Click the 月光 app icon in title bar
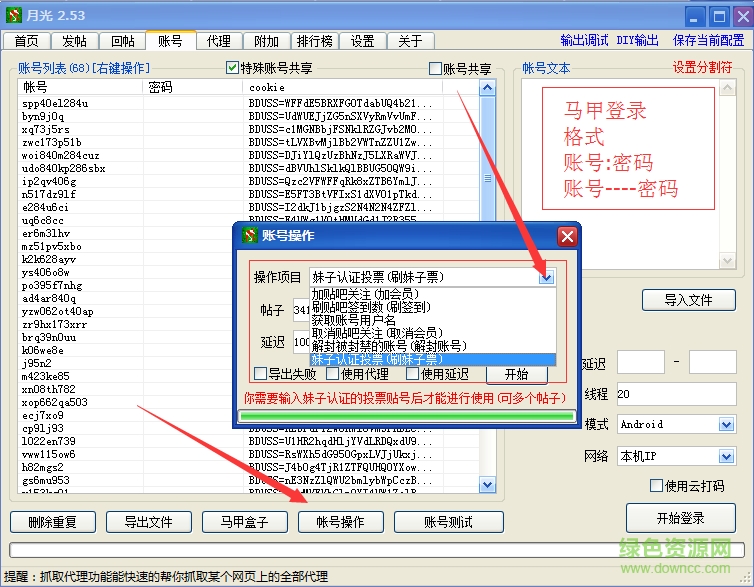This screenshot has width=754, height=587. tap(15, 15)
